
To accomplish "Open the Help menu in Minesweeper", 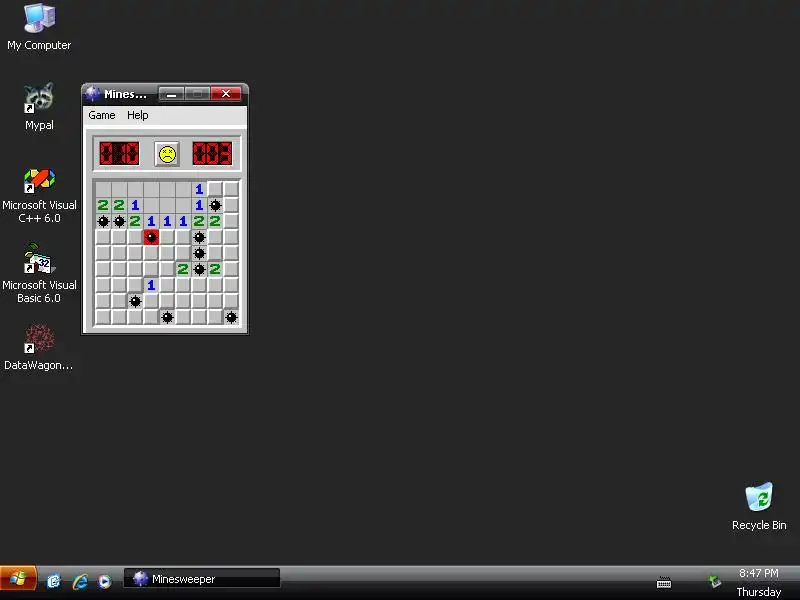I will tap(138, 115).
